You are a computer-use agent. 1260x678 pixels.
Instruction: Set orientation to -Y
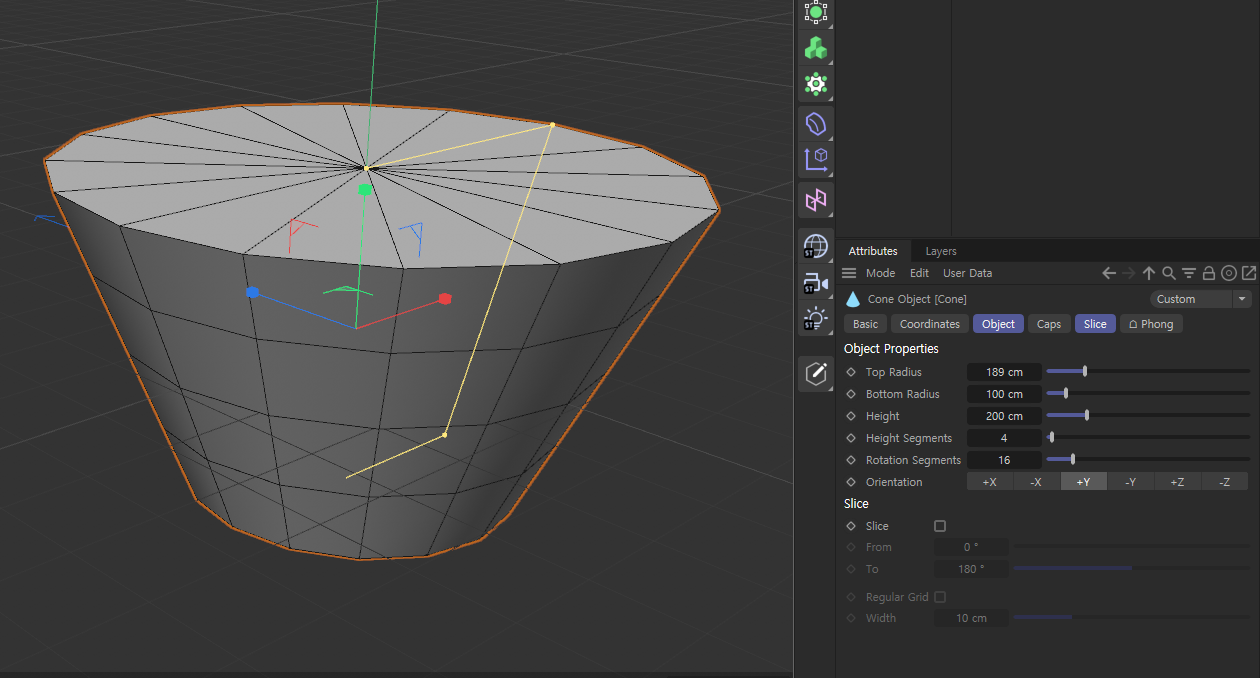(1131, 482)
